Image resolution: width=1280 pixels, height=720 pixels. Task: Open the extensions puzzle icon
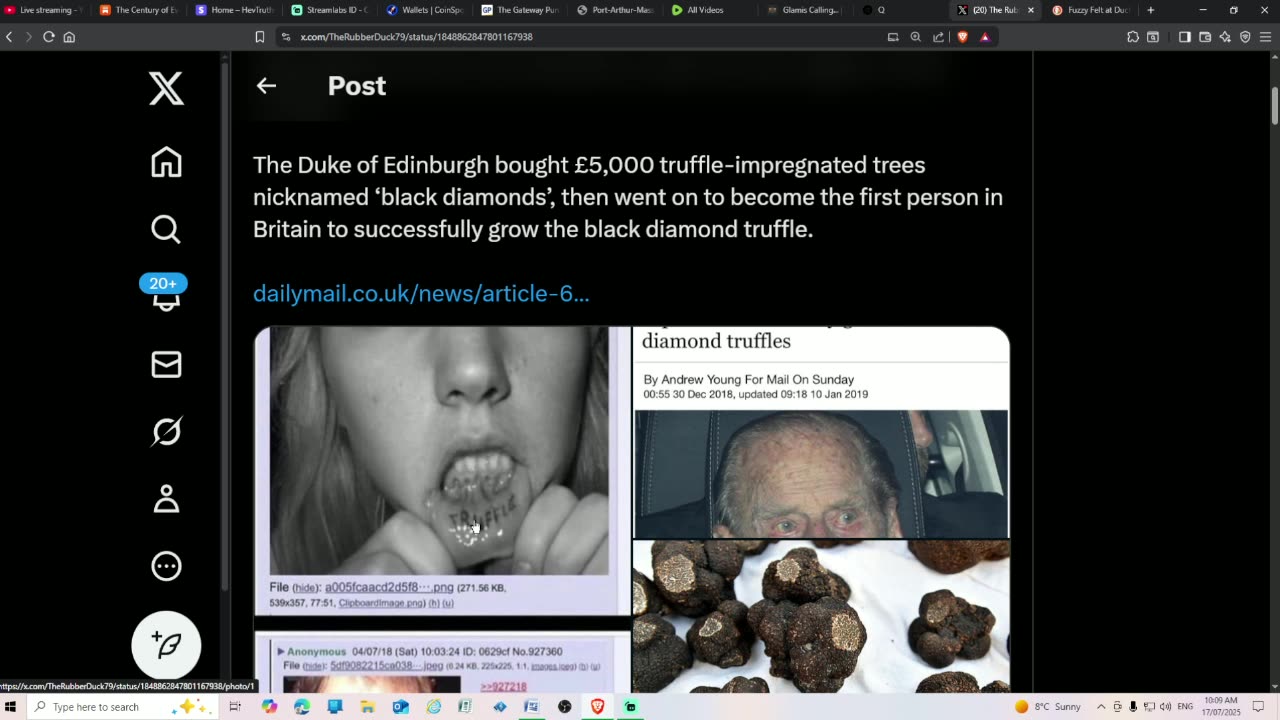1133,37
